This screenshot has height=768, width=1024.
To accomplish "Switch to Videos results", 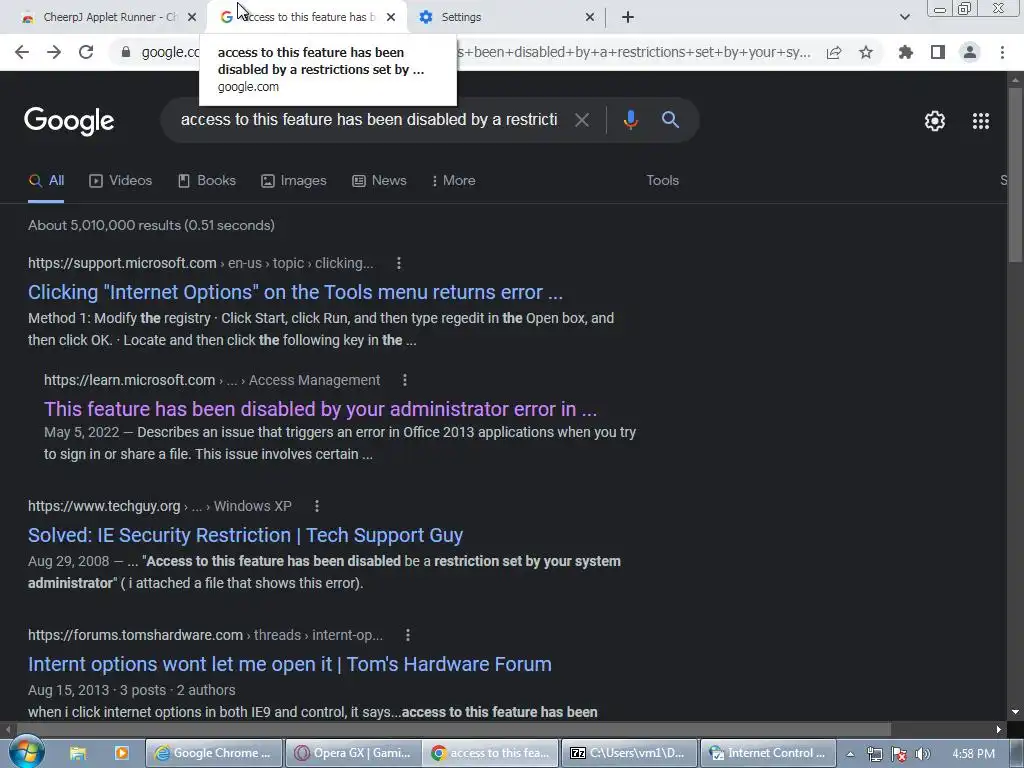I will coord(121,181).
